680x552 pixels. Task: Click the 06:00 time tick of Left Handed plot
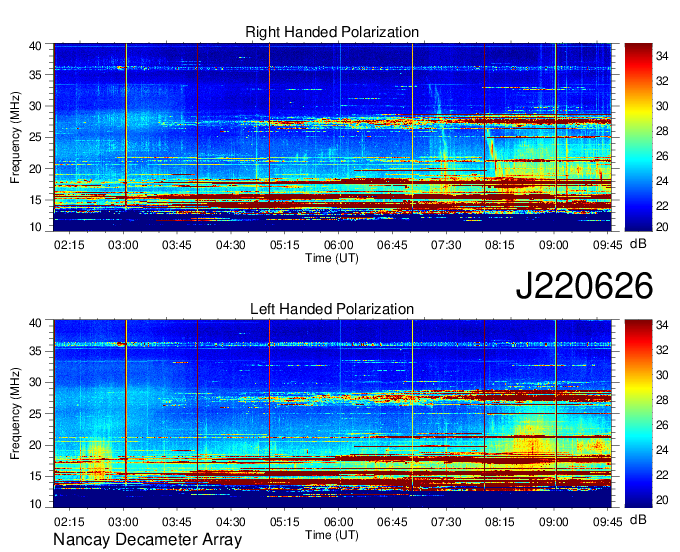pos(338,522)
